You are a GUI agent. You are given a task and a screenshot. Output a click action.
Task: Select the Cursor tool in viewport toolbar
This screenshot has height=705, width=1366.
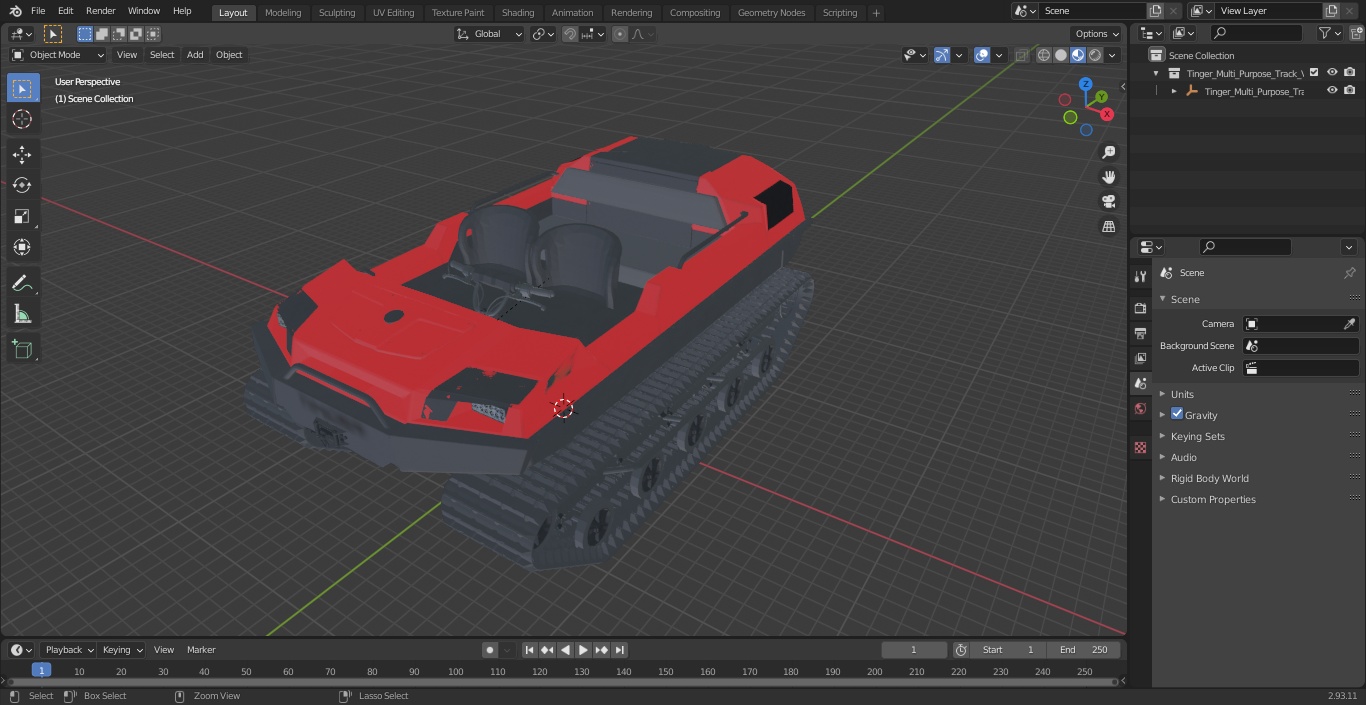point(22,119)
